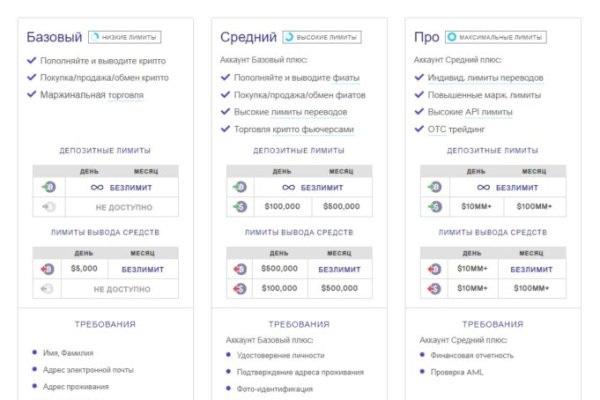
Task: Select the Высокие лимиты badge
Action: coord(321,37)
